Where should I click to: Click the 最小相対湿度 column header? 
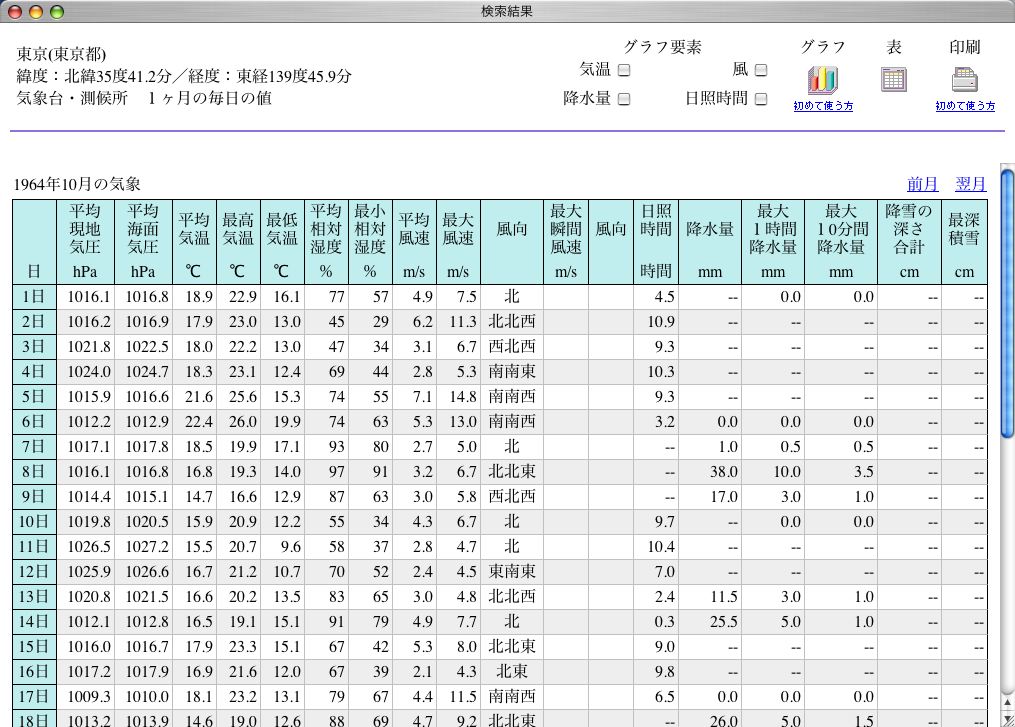tap(370, 242)
